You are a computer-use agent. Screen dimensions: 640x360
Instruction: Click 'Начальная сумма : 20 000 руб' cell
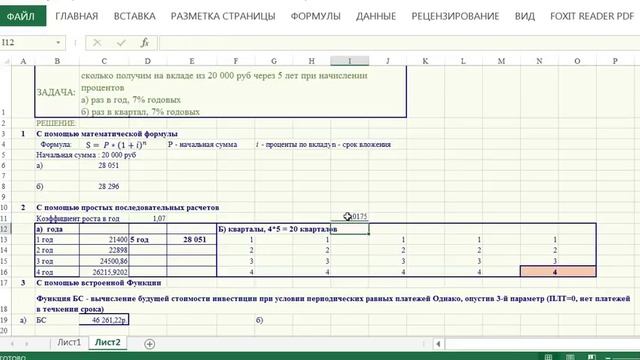[86, 155]
